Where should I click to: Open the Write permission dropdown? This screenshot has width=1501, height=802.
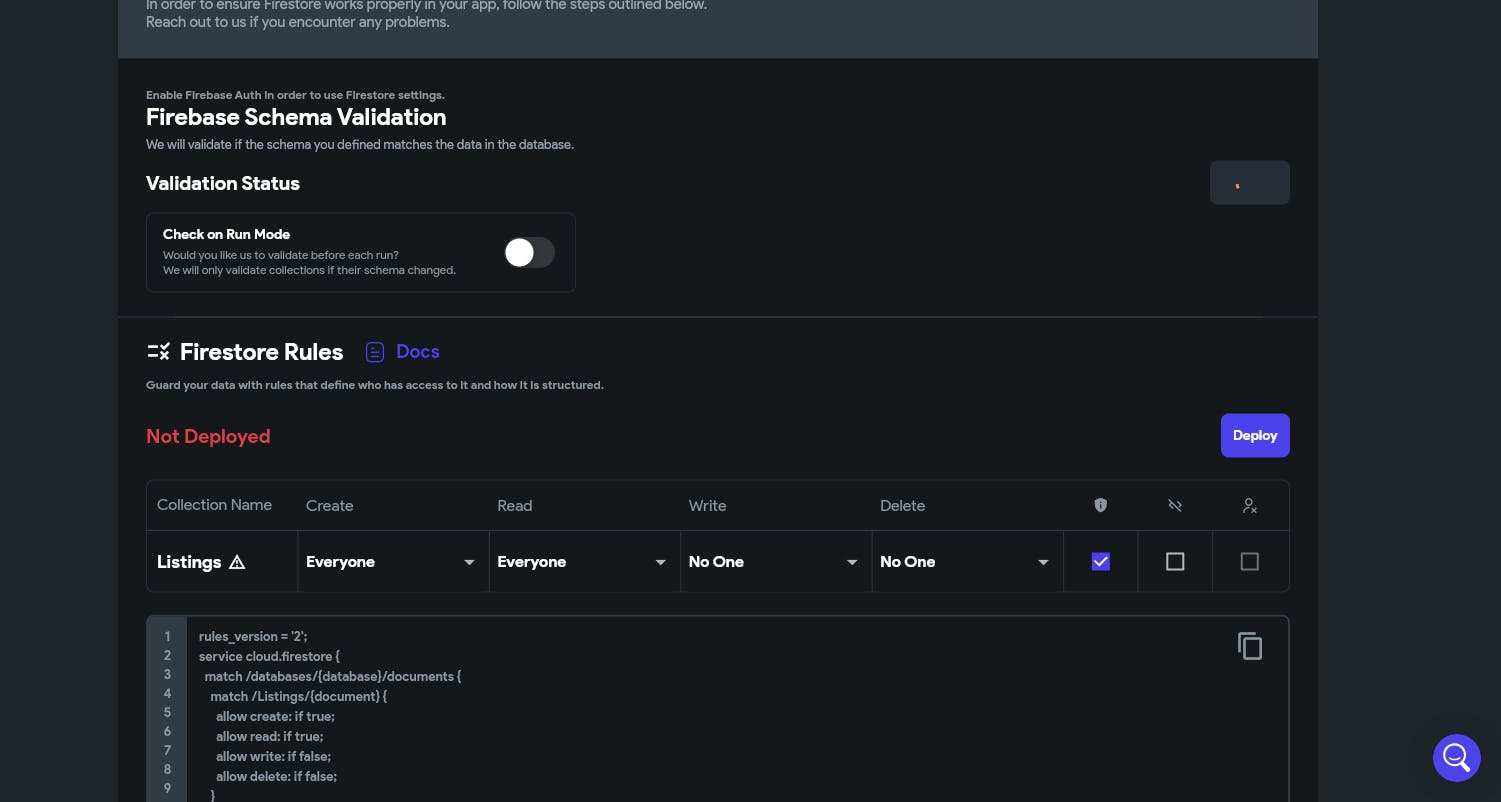tap(774, 562)
